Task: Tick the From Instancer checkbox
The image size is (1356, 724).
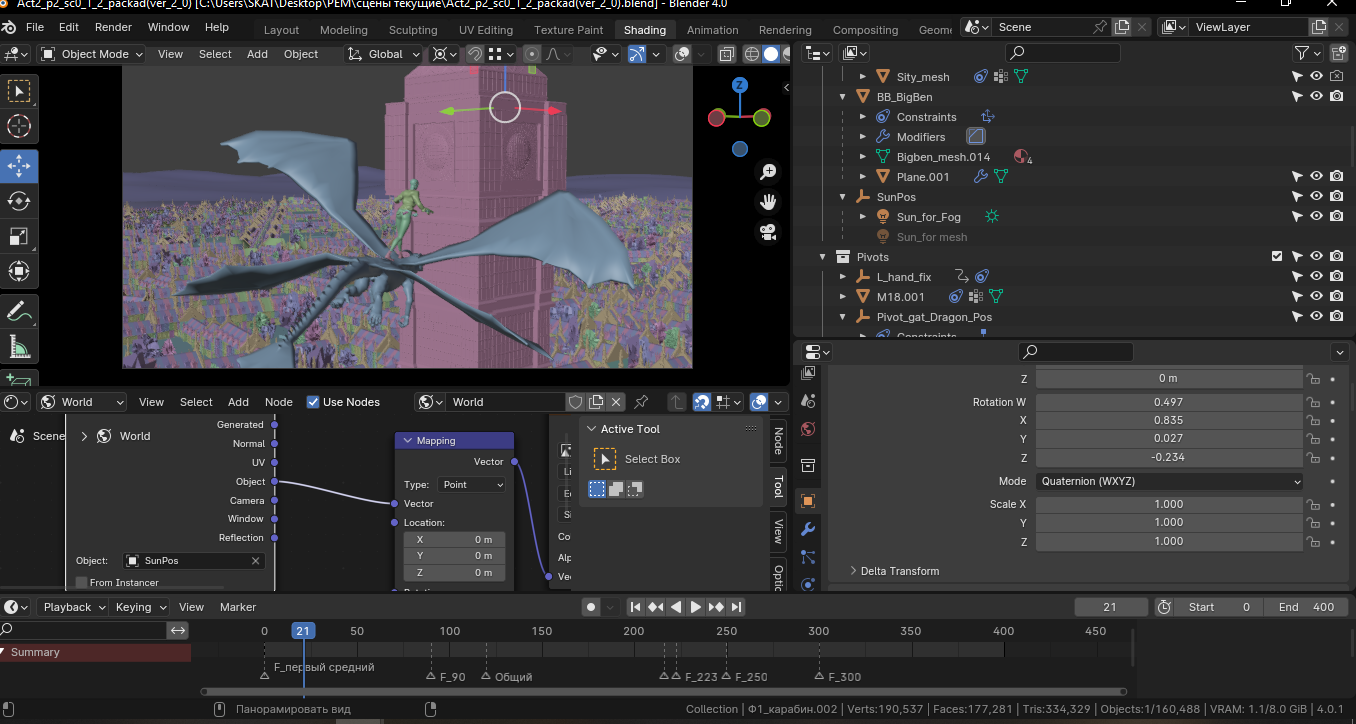Action: (82, 582)
